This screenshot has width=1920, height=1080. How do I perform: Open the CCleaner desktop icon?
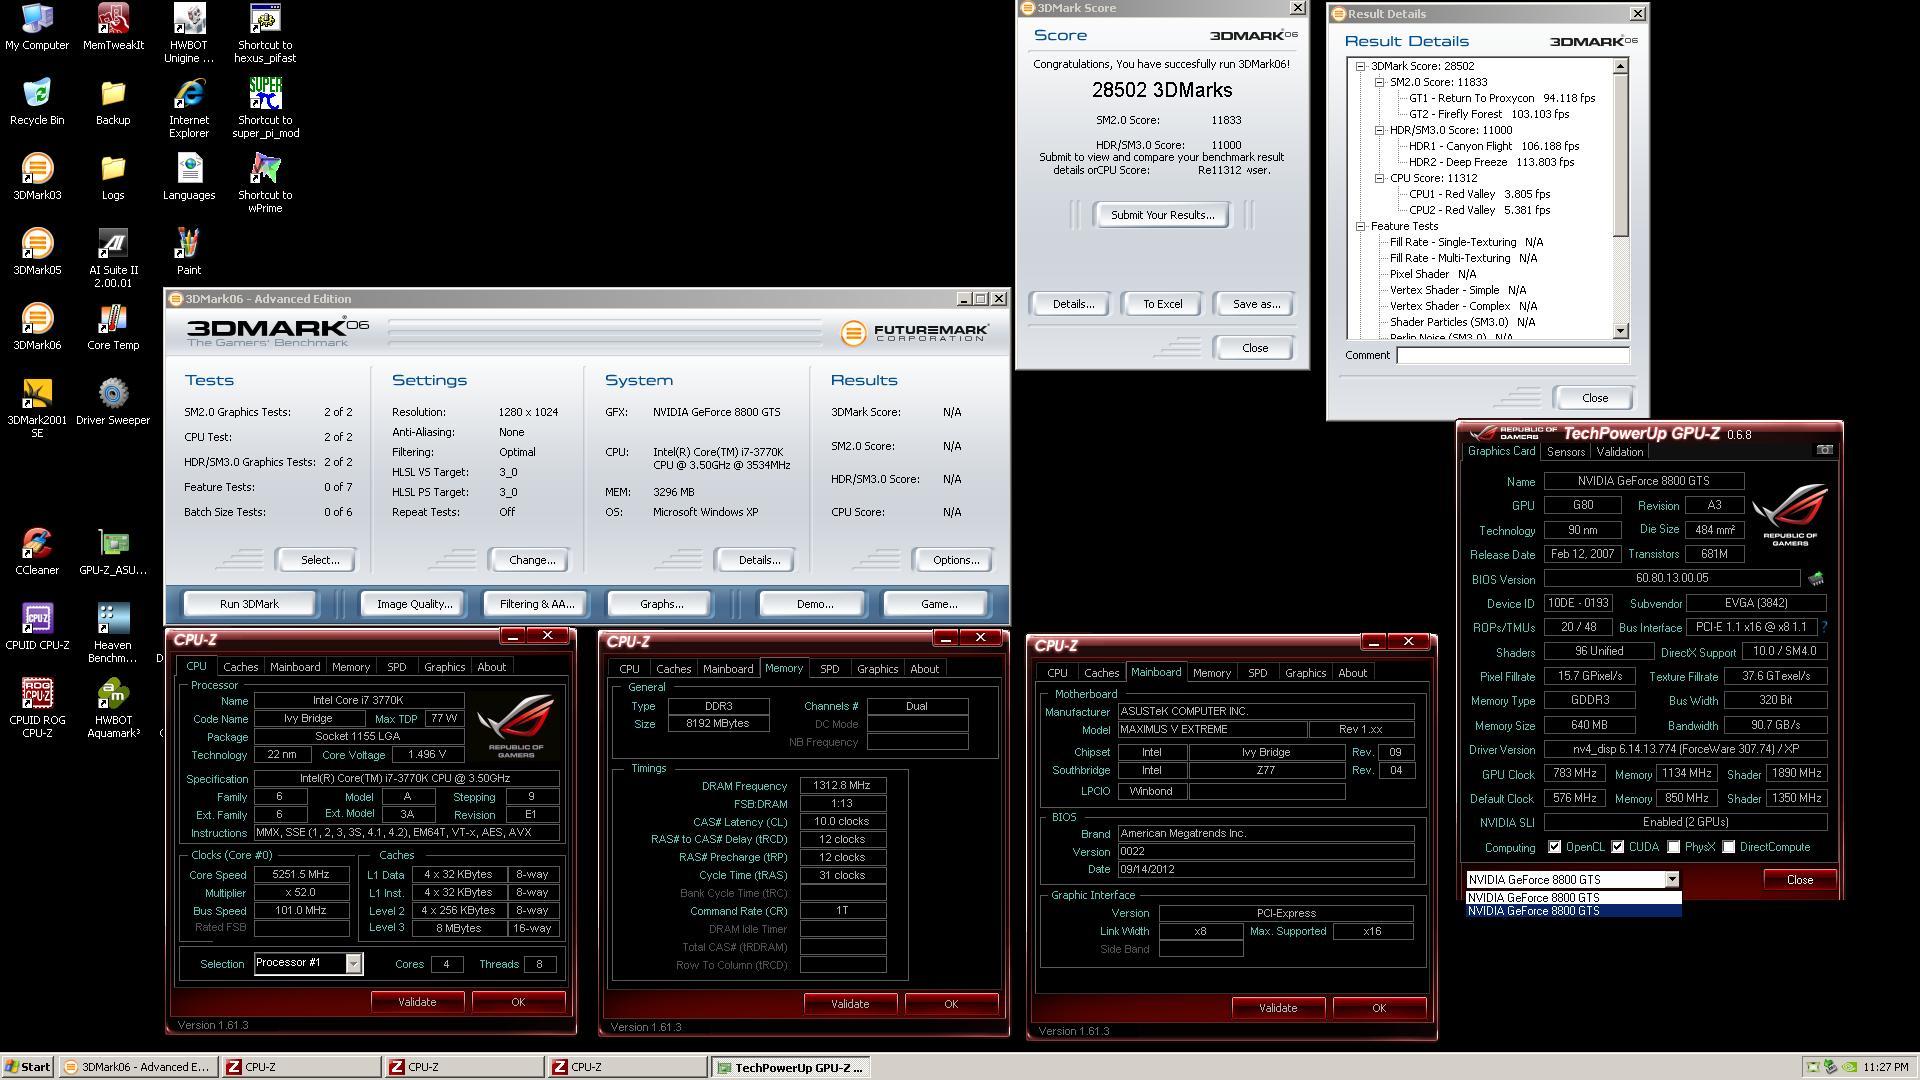[x=37, y=552]
